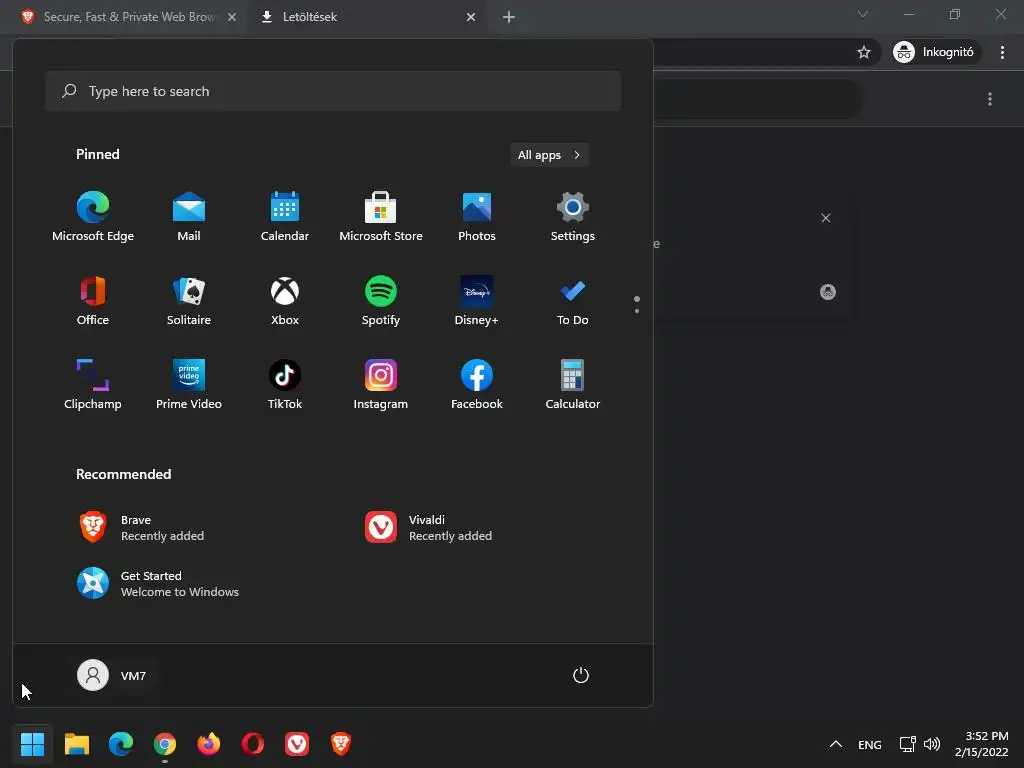Close the Secure, Fast & Private tab

(232, 18)
